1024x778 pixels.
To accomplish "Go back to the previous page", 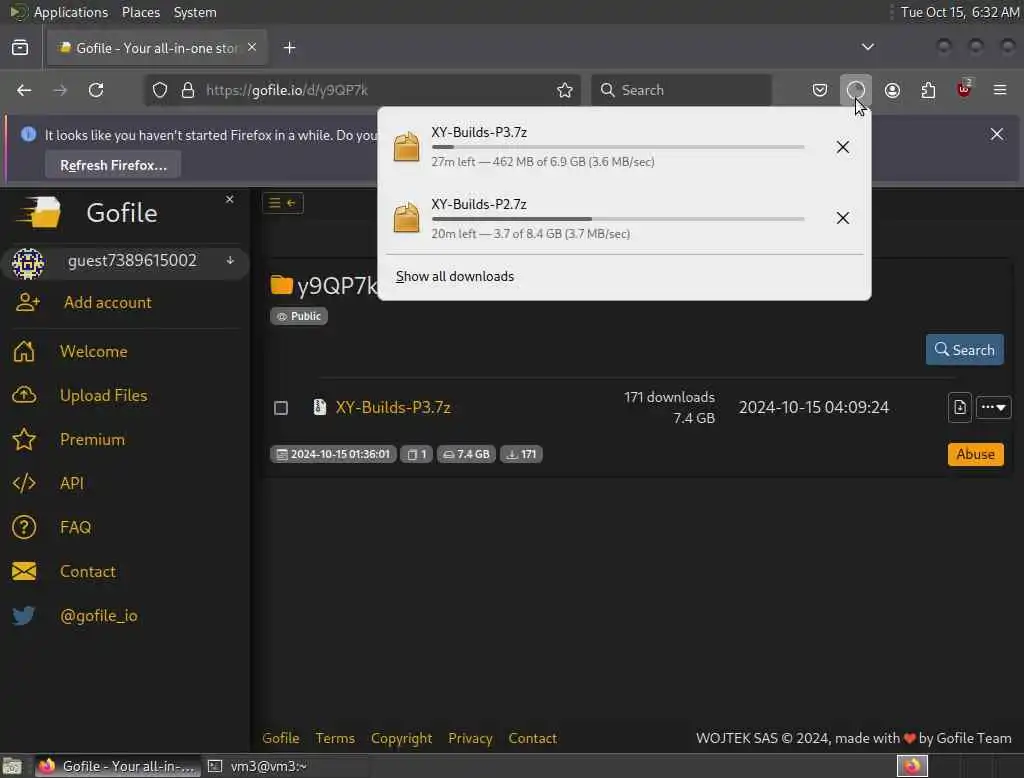I will (x=24, y=90).
